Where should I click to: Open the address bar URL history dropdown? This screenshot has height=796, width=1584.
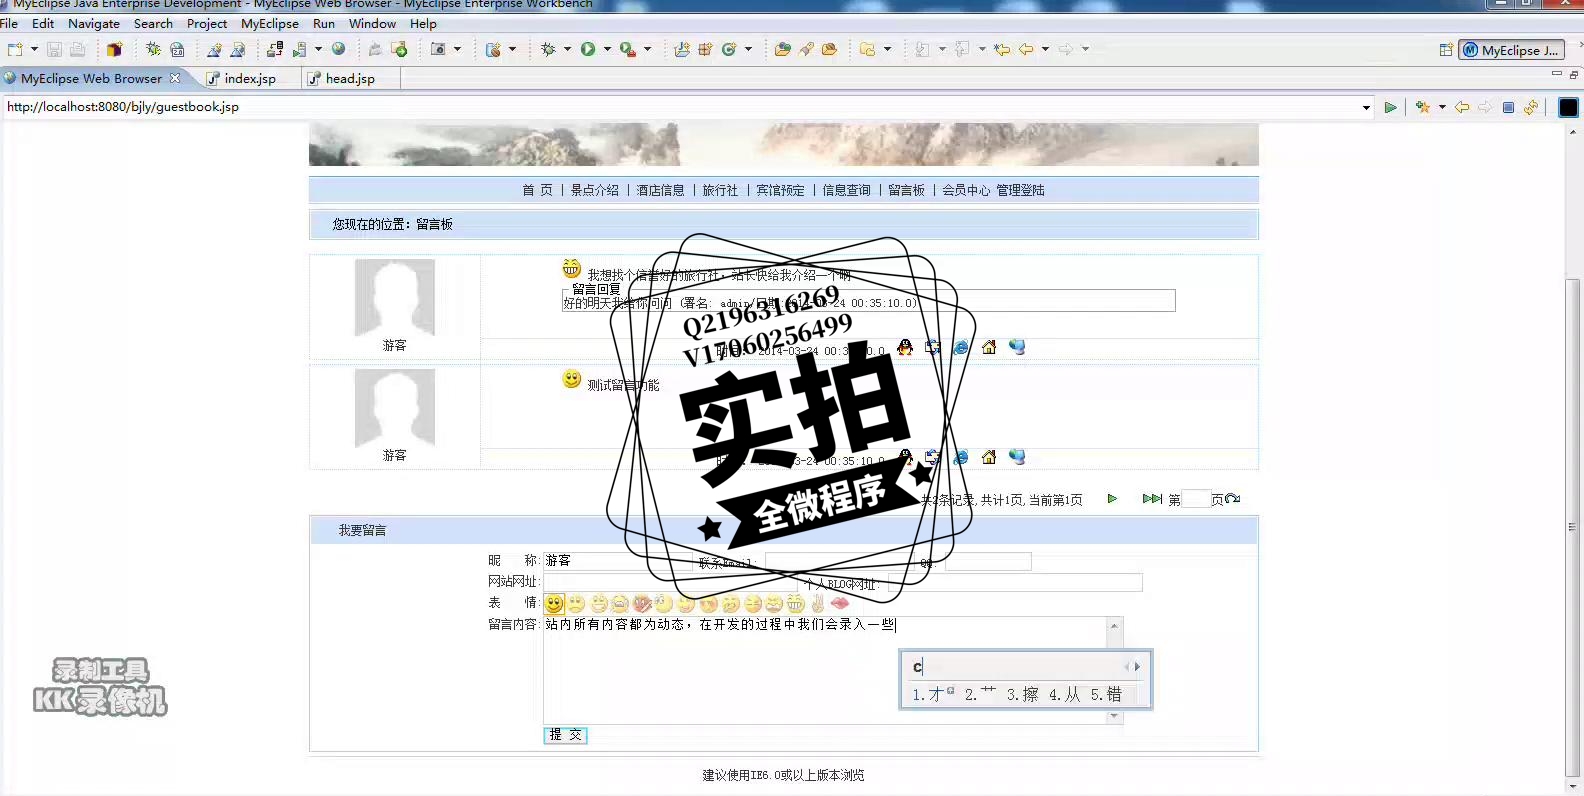coord(1366,107)
